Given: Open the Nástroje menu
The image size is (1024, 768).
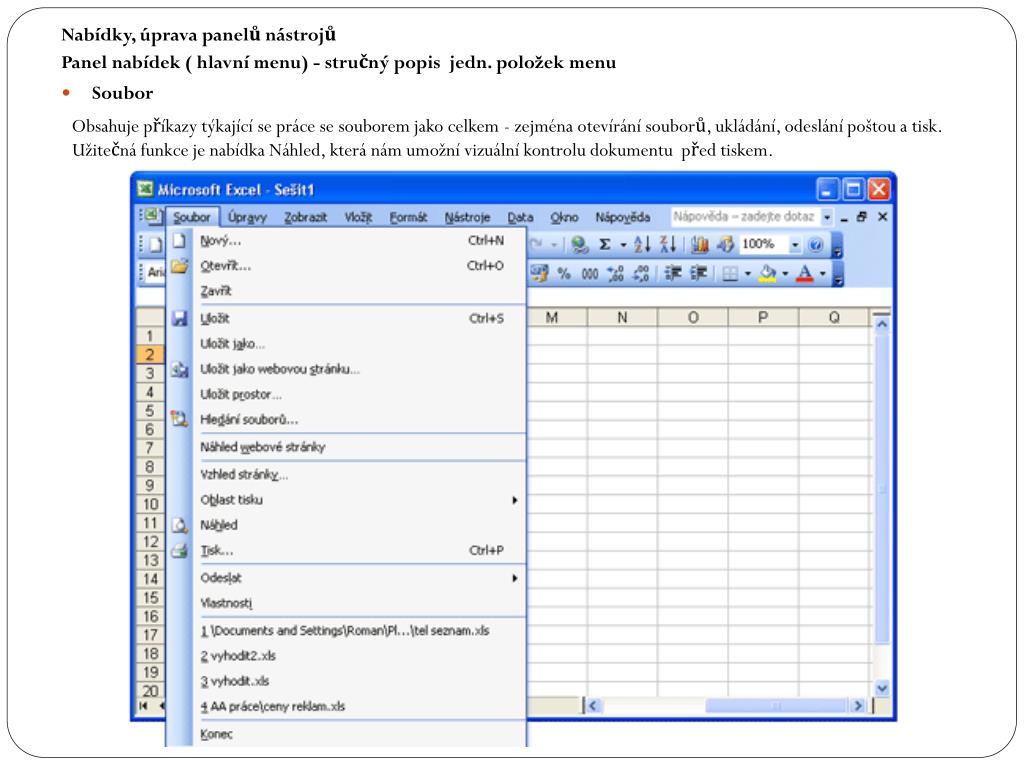Looking at the screenshot, I should (467, 217).
